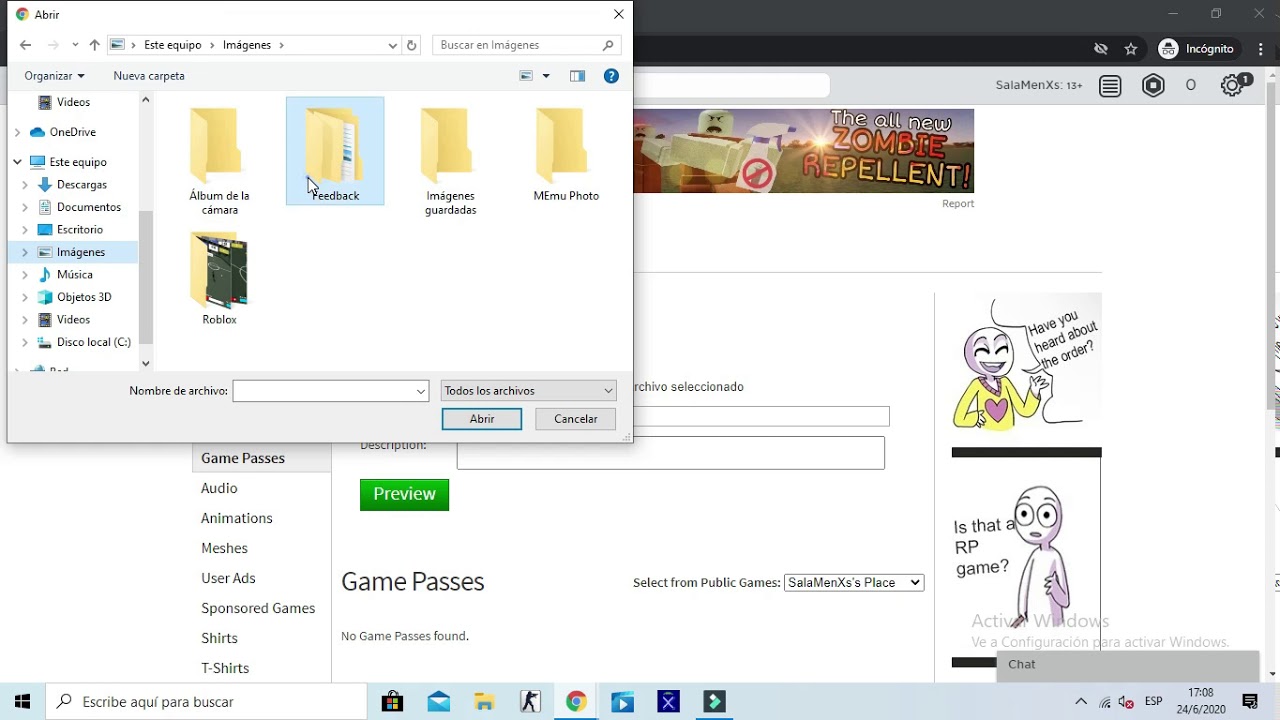Switch to Chrome in the taskbar

pos(576,702)
